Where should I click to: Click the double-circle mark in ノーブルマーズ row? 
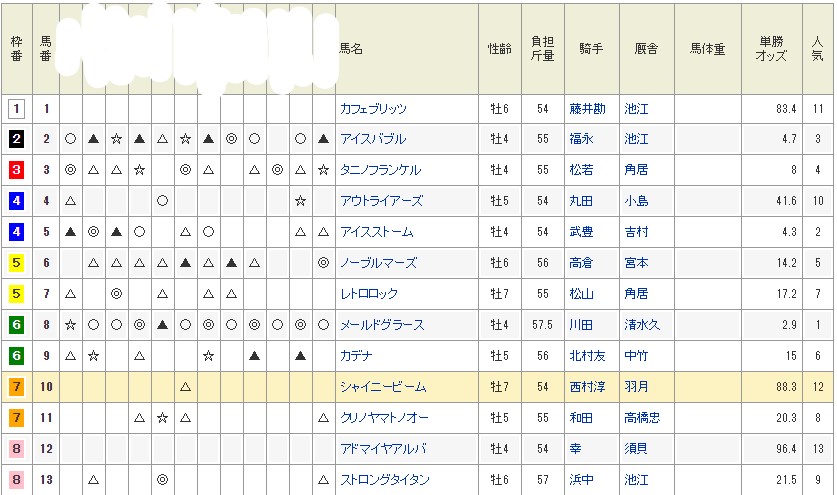(323, 263)
